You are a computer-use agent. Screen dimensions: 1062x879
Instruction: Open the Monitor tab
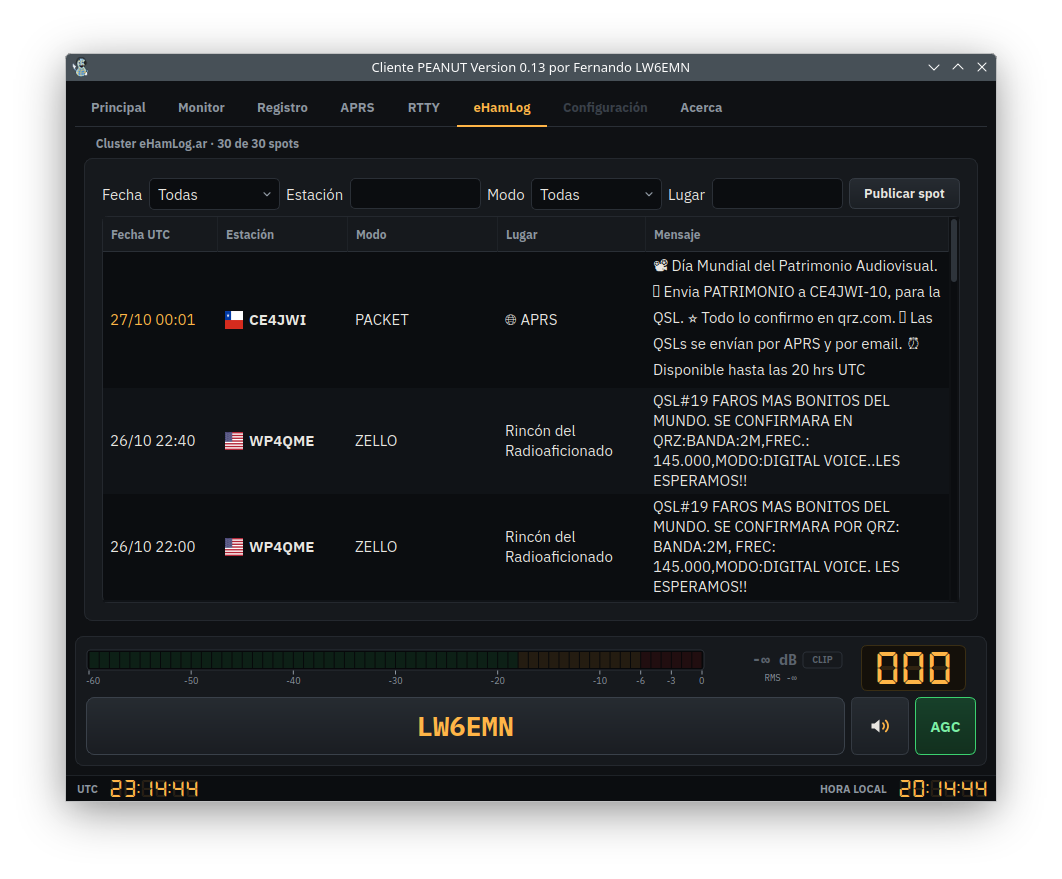point(201,108)
